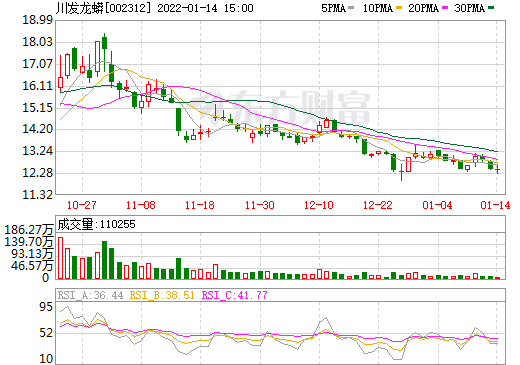Click the 10-27 date axis label
This screenshot has width=520, height=365.
pyautogui.click(x=82, y=205)
